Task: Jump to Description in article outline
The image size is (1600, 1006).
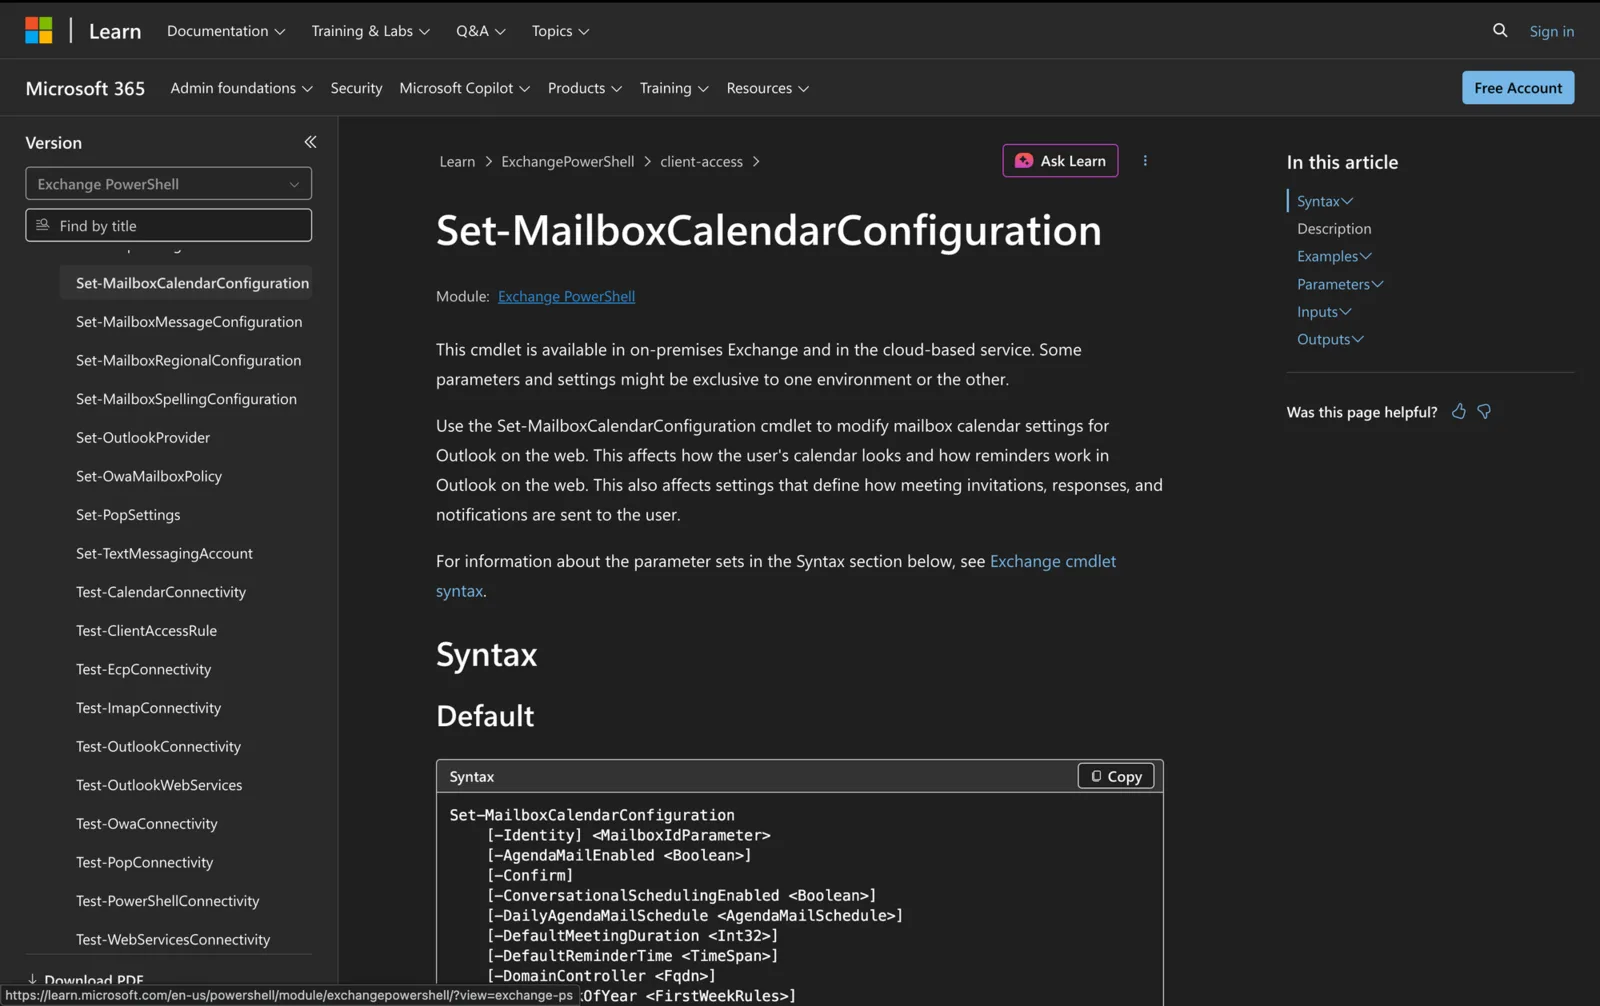Action: click(1334, 229)
